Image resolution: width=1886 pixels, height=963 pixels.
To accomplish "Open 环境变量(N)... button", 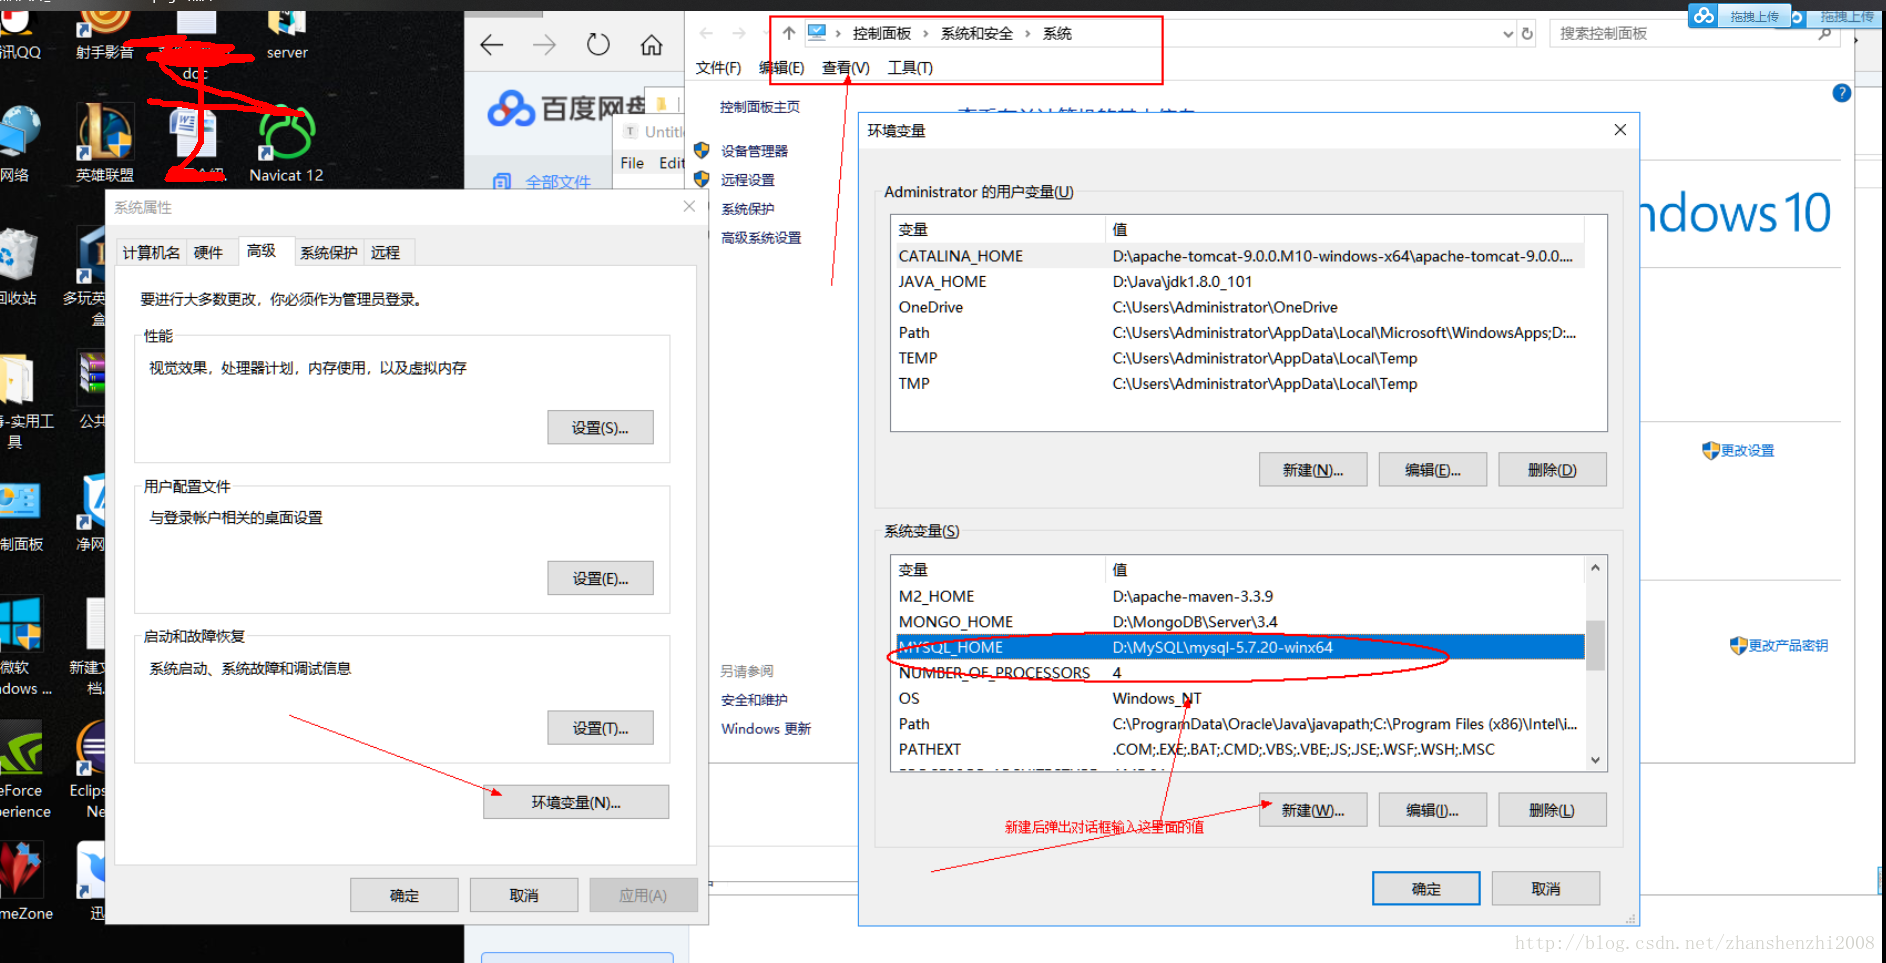I will pos(576,802).
